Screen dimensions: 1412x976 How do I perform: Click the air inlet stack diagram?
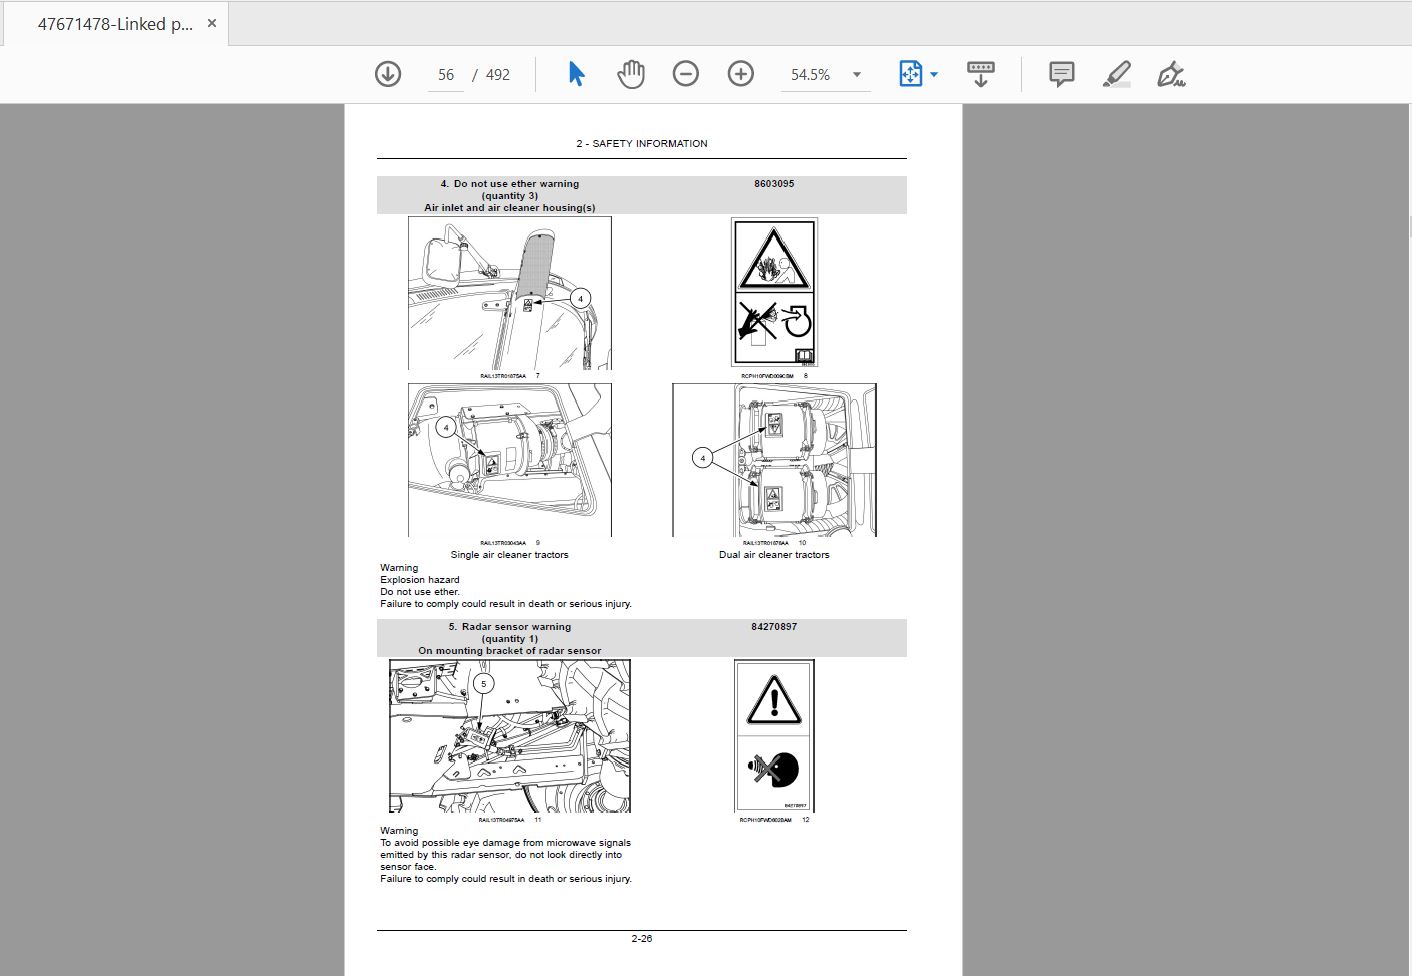(510, 293)
